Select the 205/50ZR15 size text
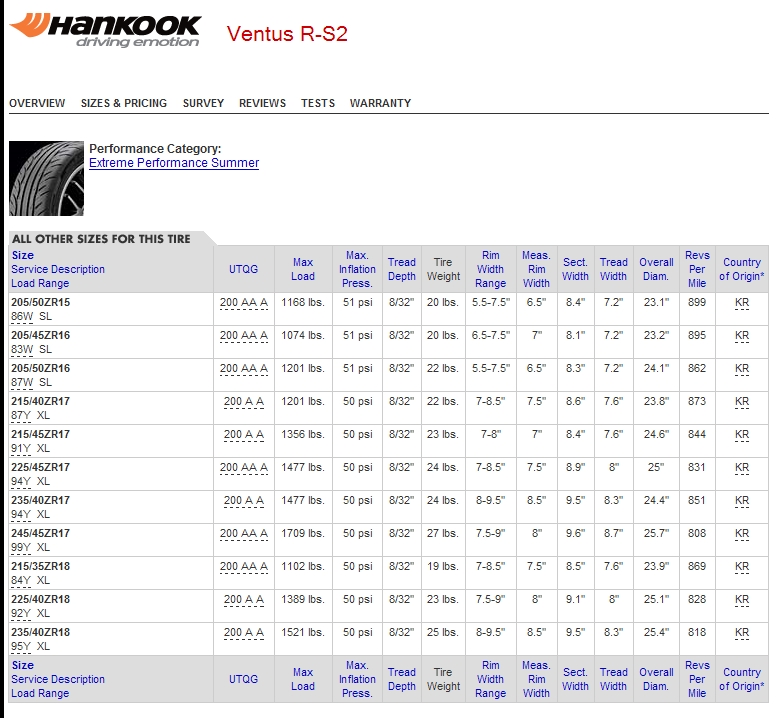Image resolution: width=784 pixels, height=718 pixels. pos(40,302)
